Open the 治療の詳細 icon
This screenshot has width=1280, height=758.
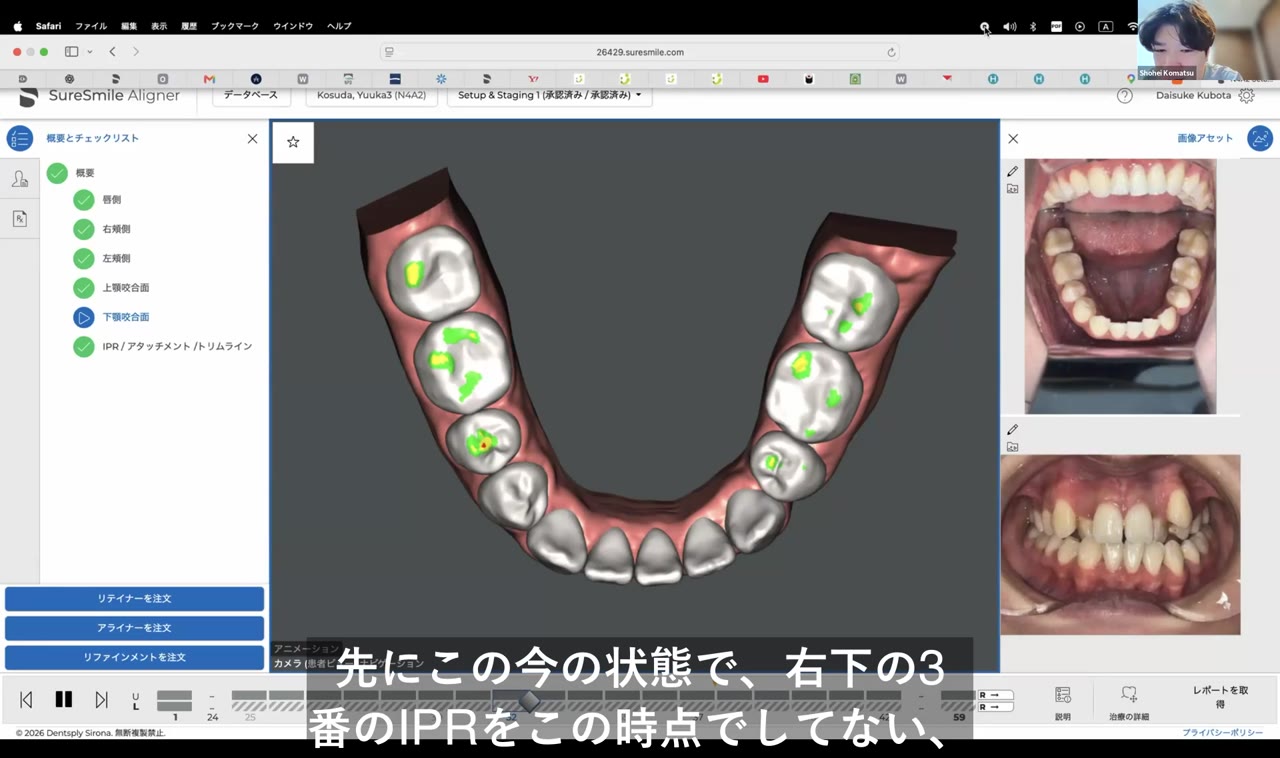click(x=1129, y=702)
